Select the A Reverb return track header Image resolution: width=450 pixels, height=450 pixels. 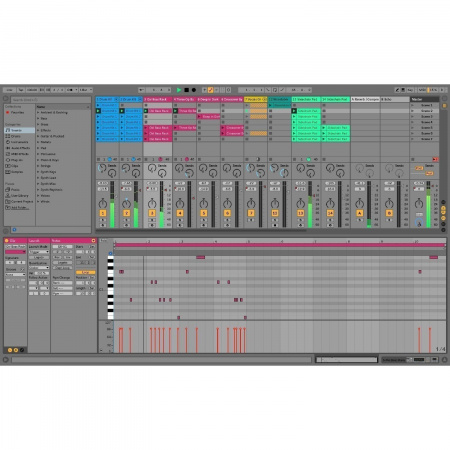click(x=365, y=99)
